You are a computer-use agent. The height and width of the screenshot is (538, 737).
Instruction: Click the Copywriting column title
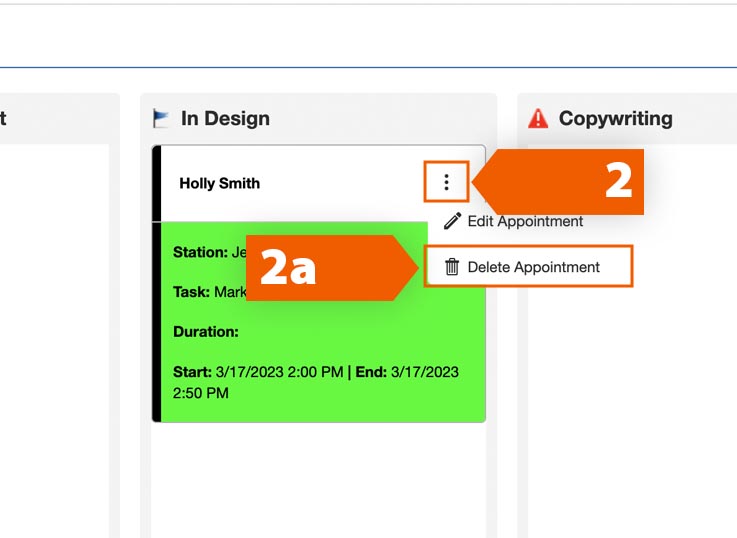point(615,118)
